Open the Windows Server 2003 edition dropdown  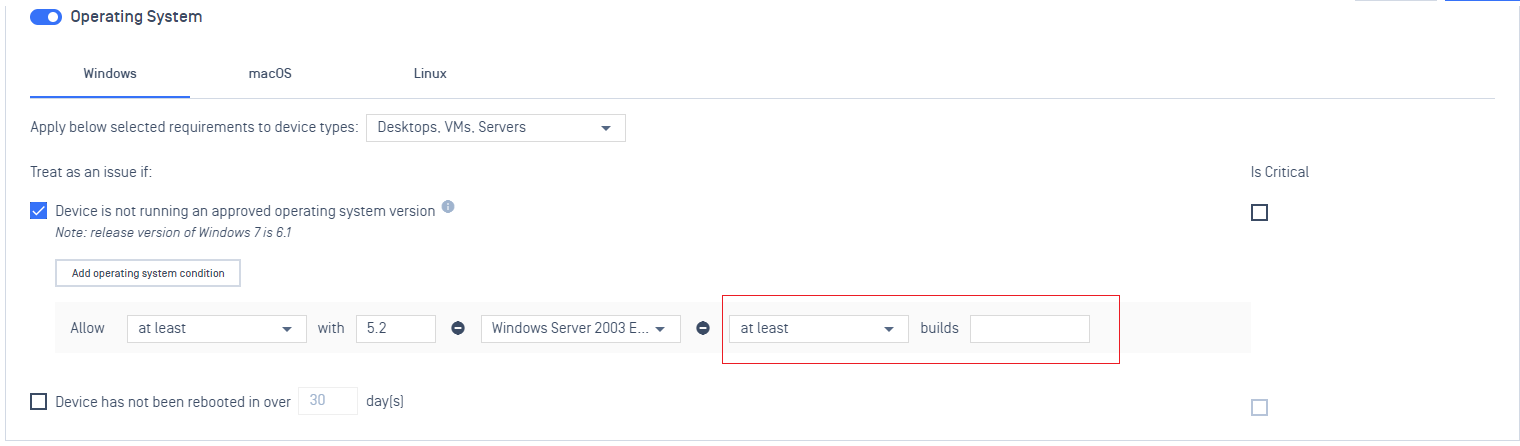(x=581, y=328)
